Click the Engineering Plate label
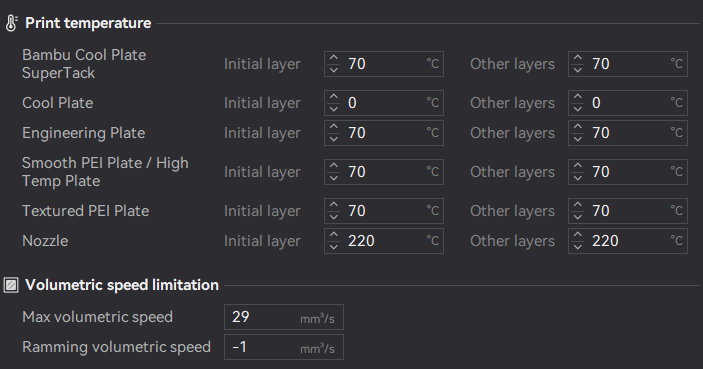Image resolution: width=703 pixels, height=369 pixels. click(x=84, y=133)
